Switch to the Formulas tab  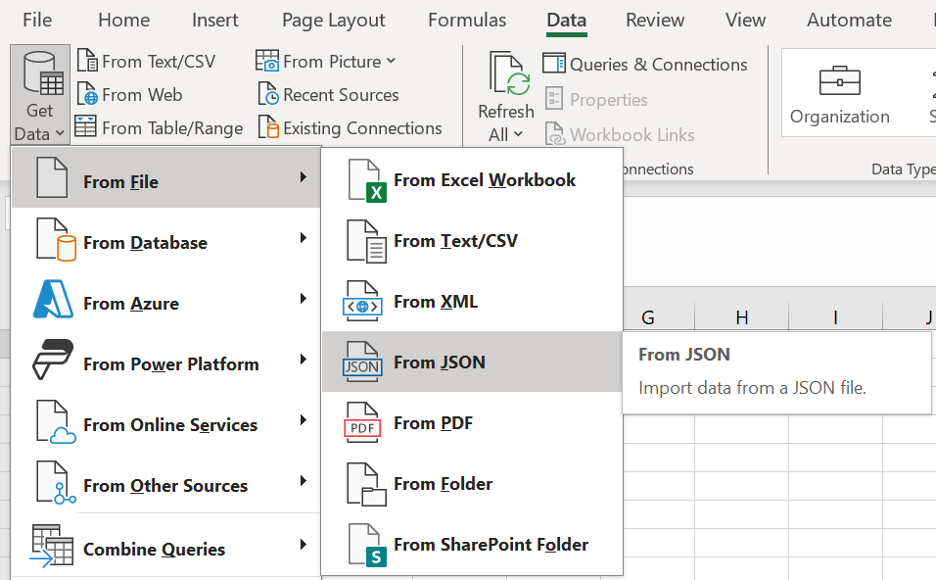click(467, 20)
